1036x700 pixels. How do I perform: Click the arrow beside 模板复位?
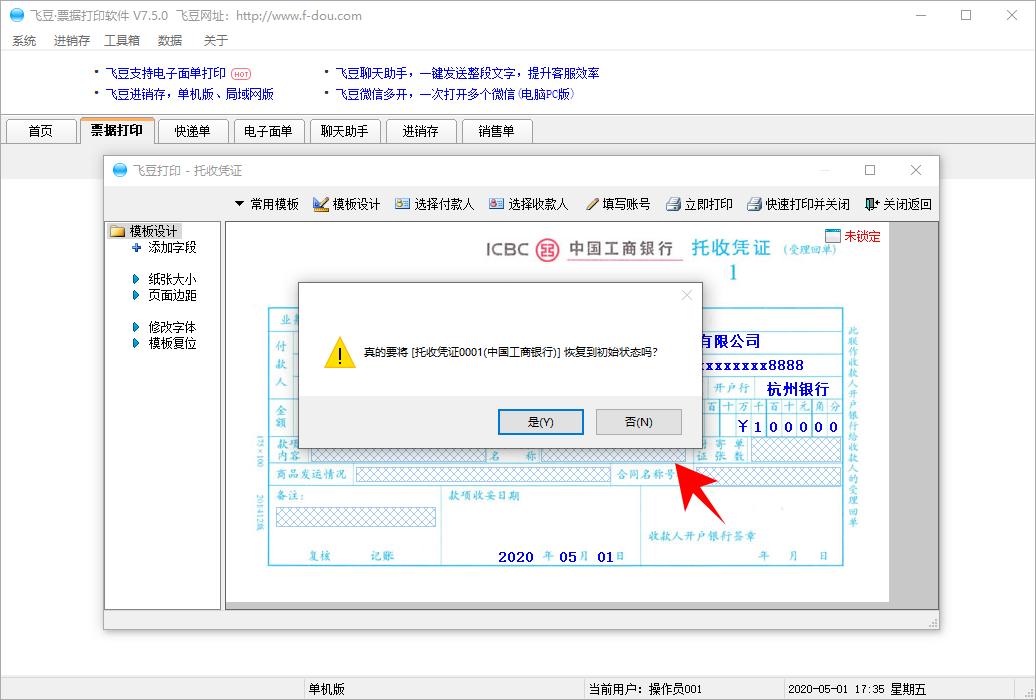[135, 342]
